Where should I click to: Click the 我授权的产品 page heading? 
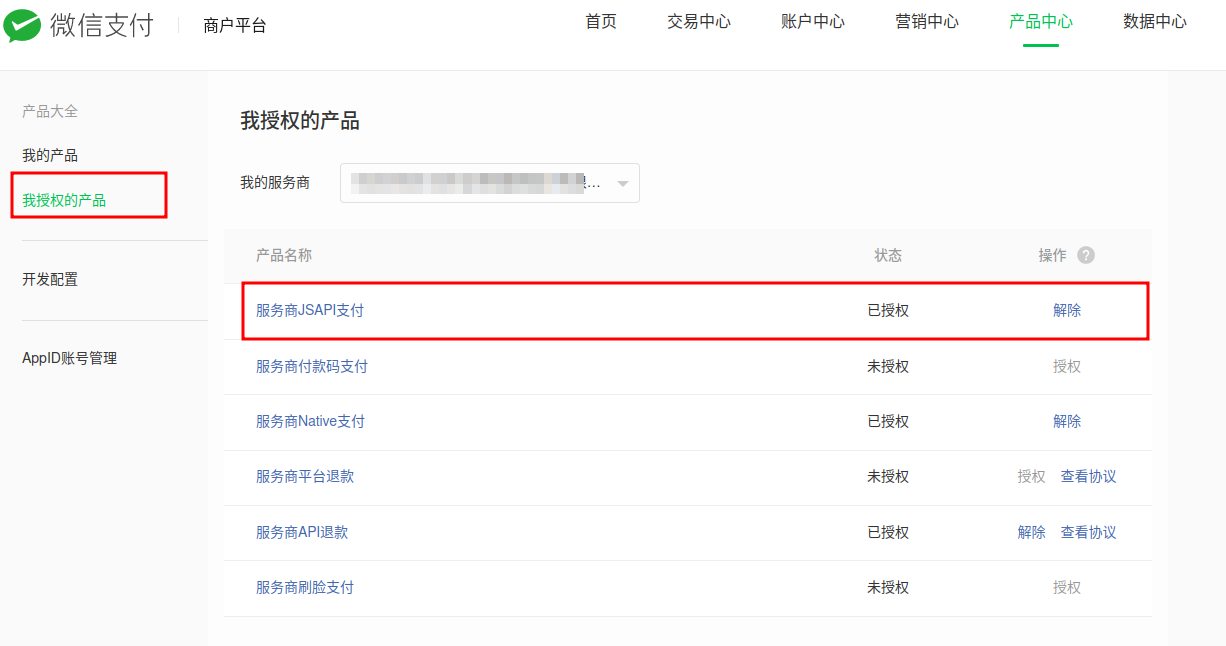pyautogui.click(x=300, y=121)
